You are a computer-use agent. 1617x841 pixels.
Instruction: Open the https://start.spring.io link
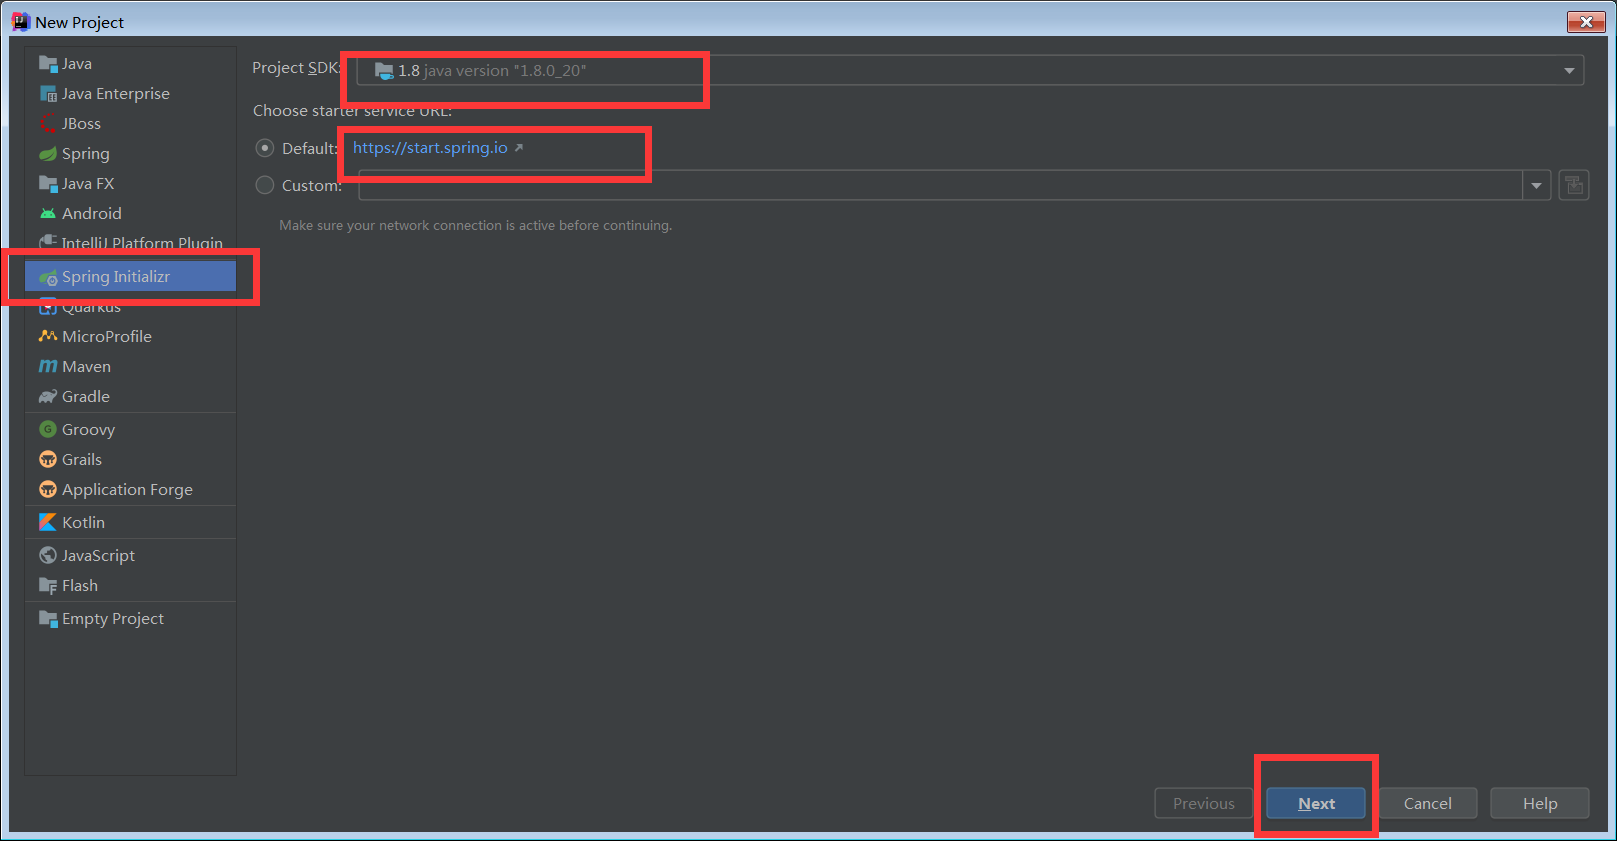pos(430,148)
